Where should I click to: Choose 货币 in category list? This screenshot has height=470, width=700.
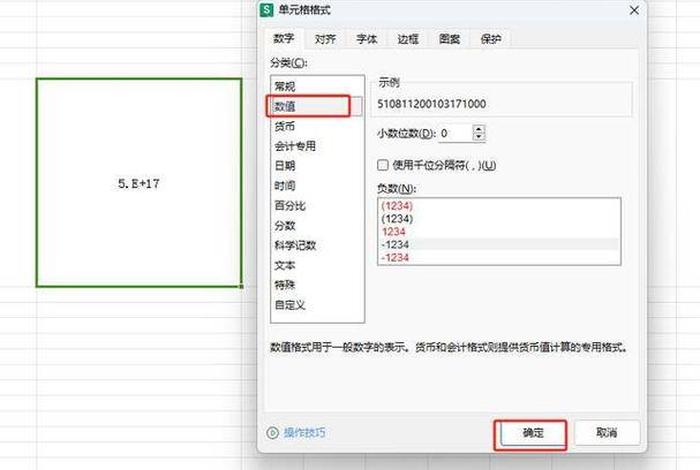pos(317,126)
